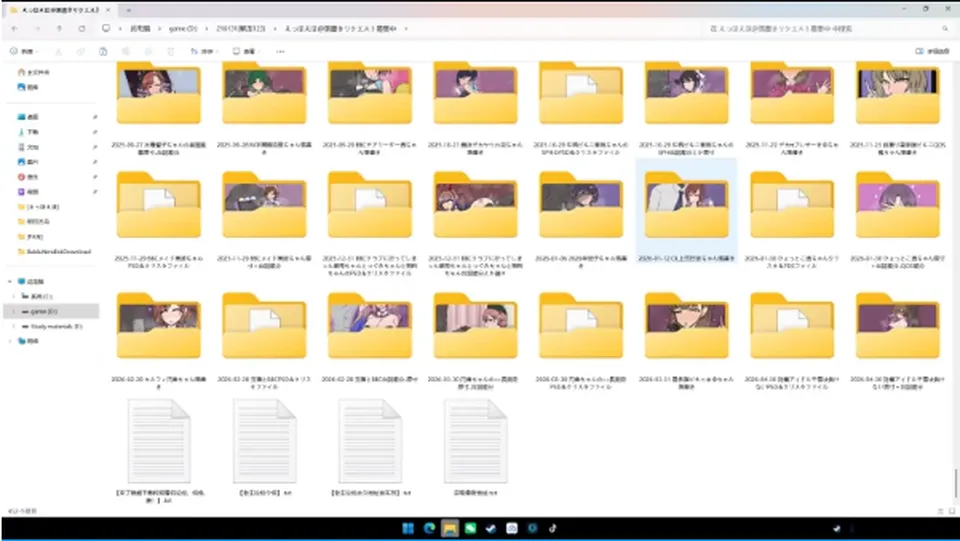Image resolution: width=960 pixels, height=541 pixels.
Task: Open the Sort dropdown in the toolbar
Action: (204, 51)
